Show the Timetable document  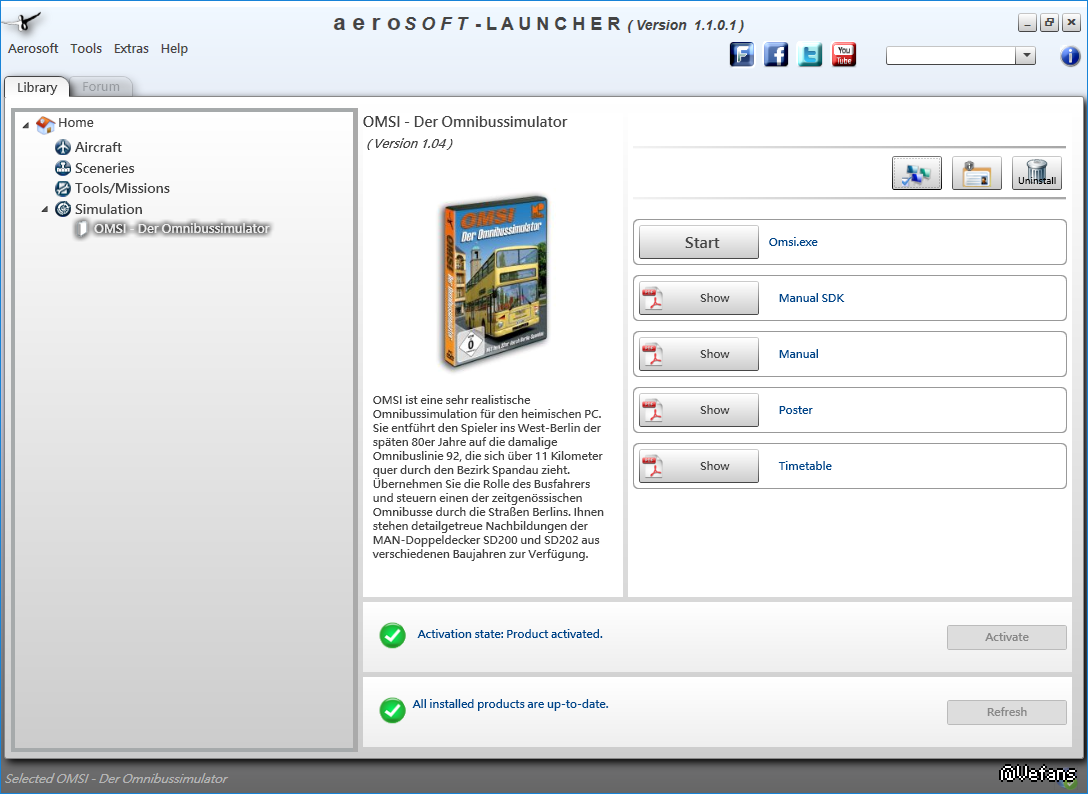click(699, 466)
